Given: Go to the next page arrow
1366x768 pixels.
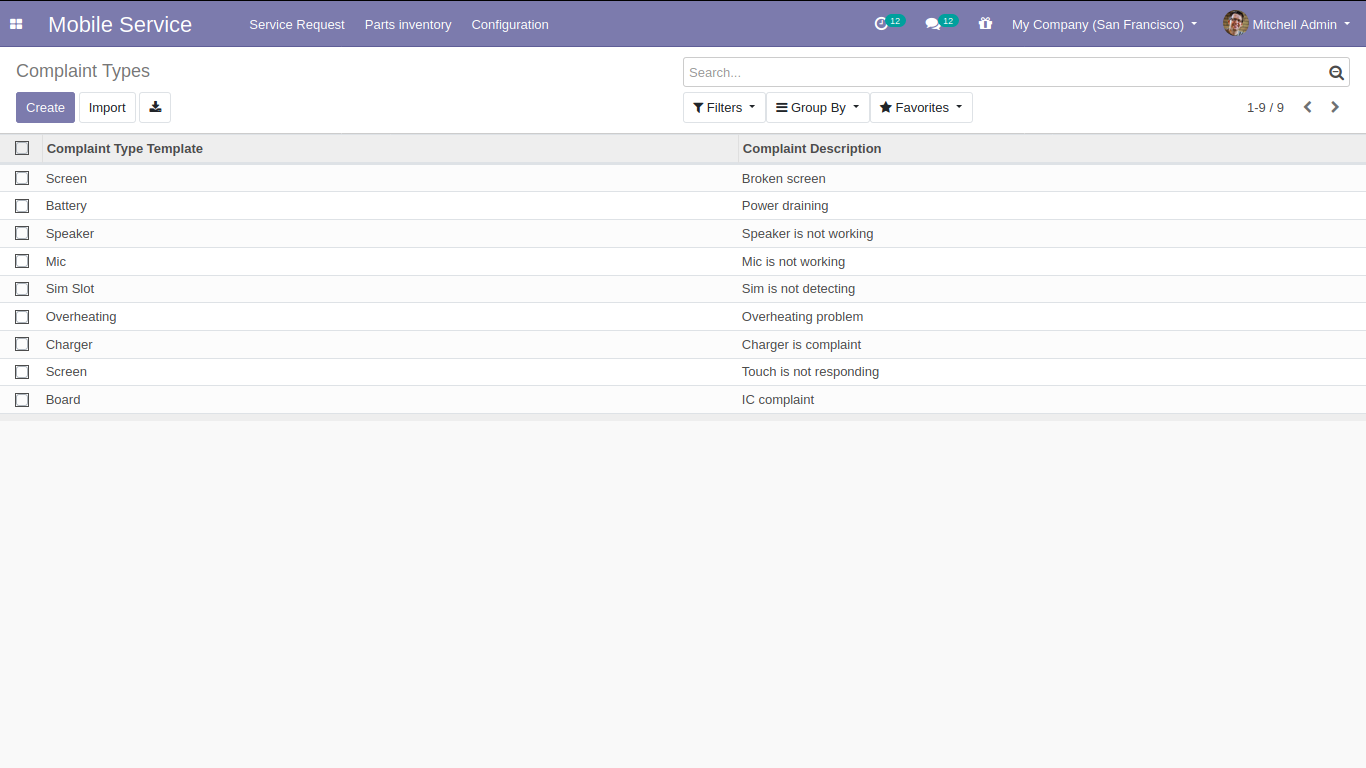Looking at the screenshot, I should tap(1335, 107).
